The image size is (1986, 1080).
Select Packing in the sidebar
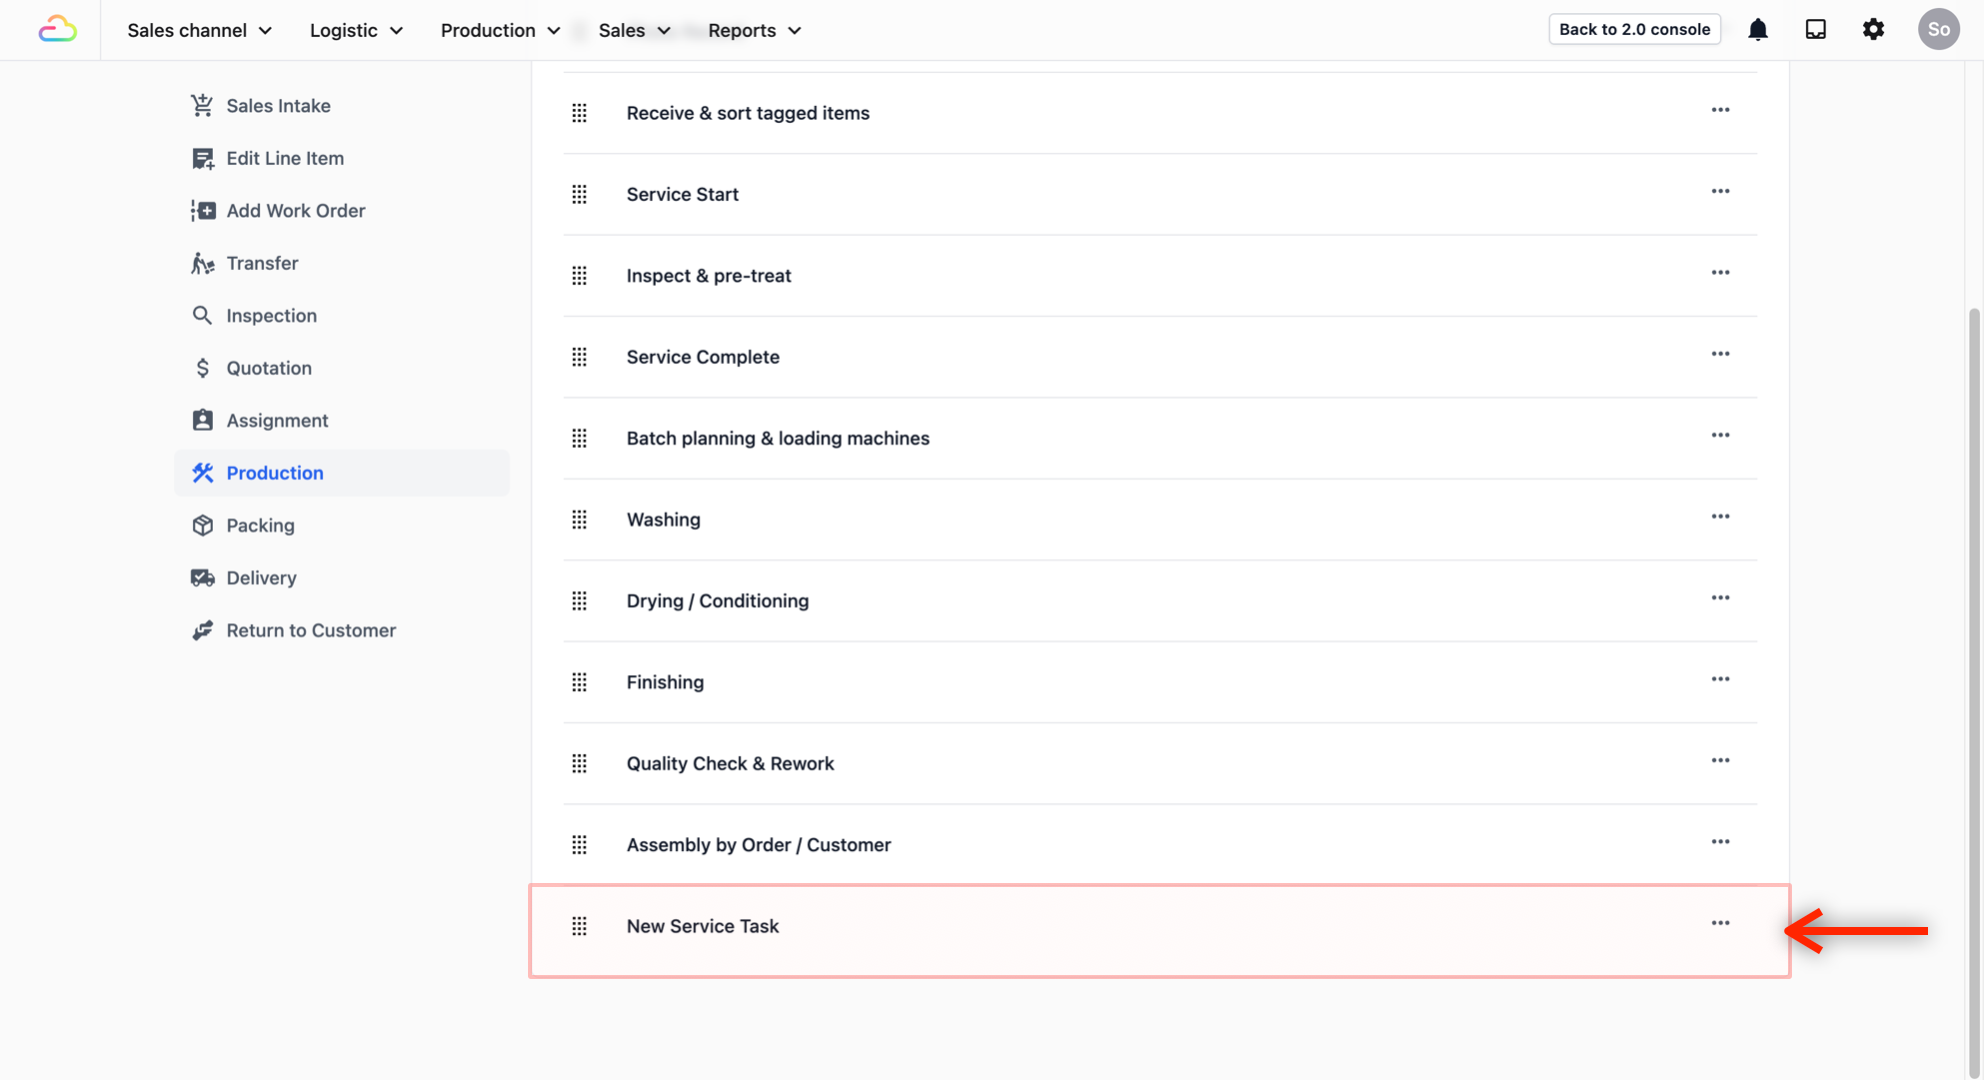(260, 525)
